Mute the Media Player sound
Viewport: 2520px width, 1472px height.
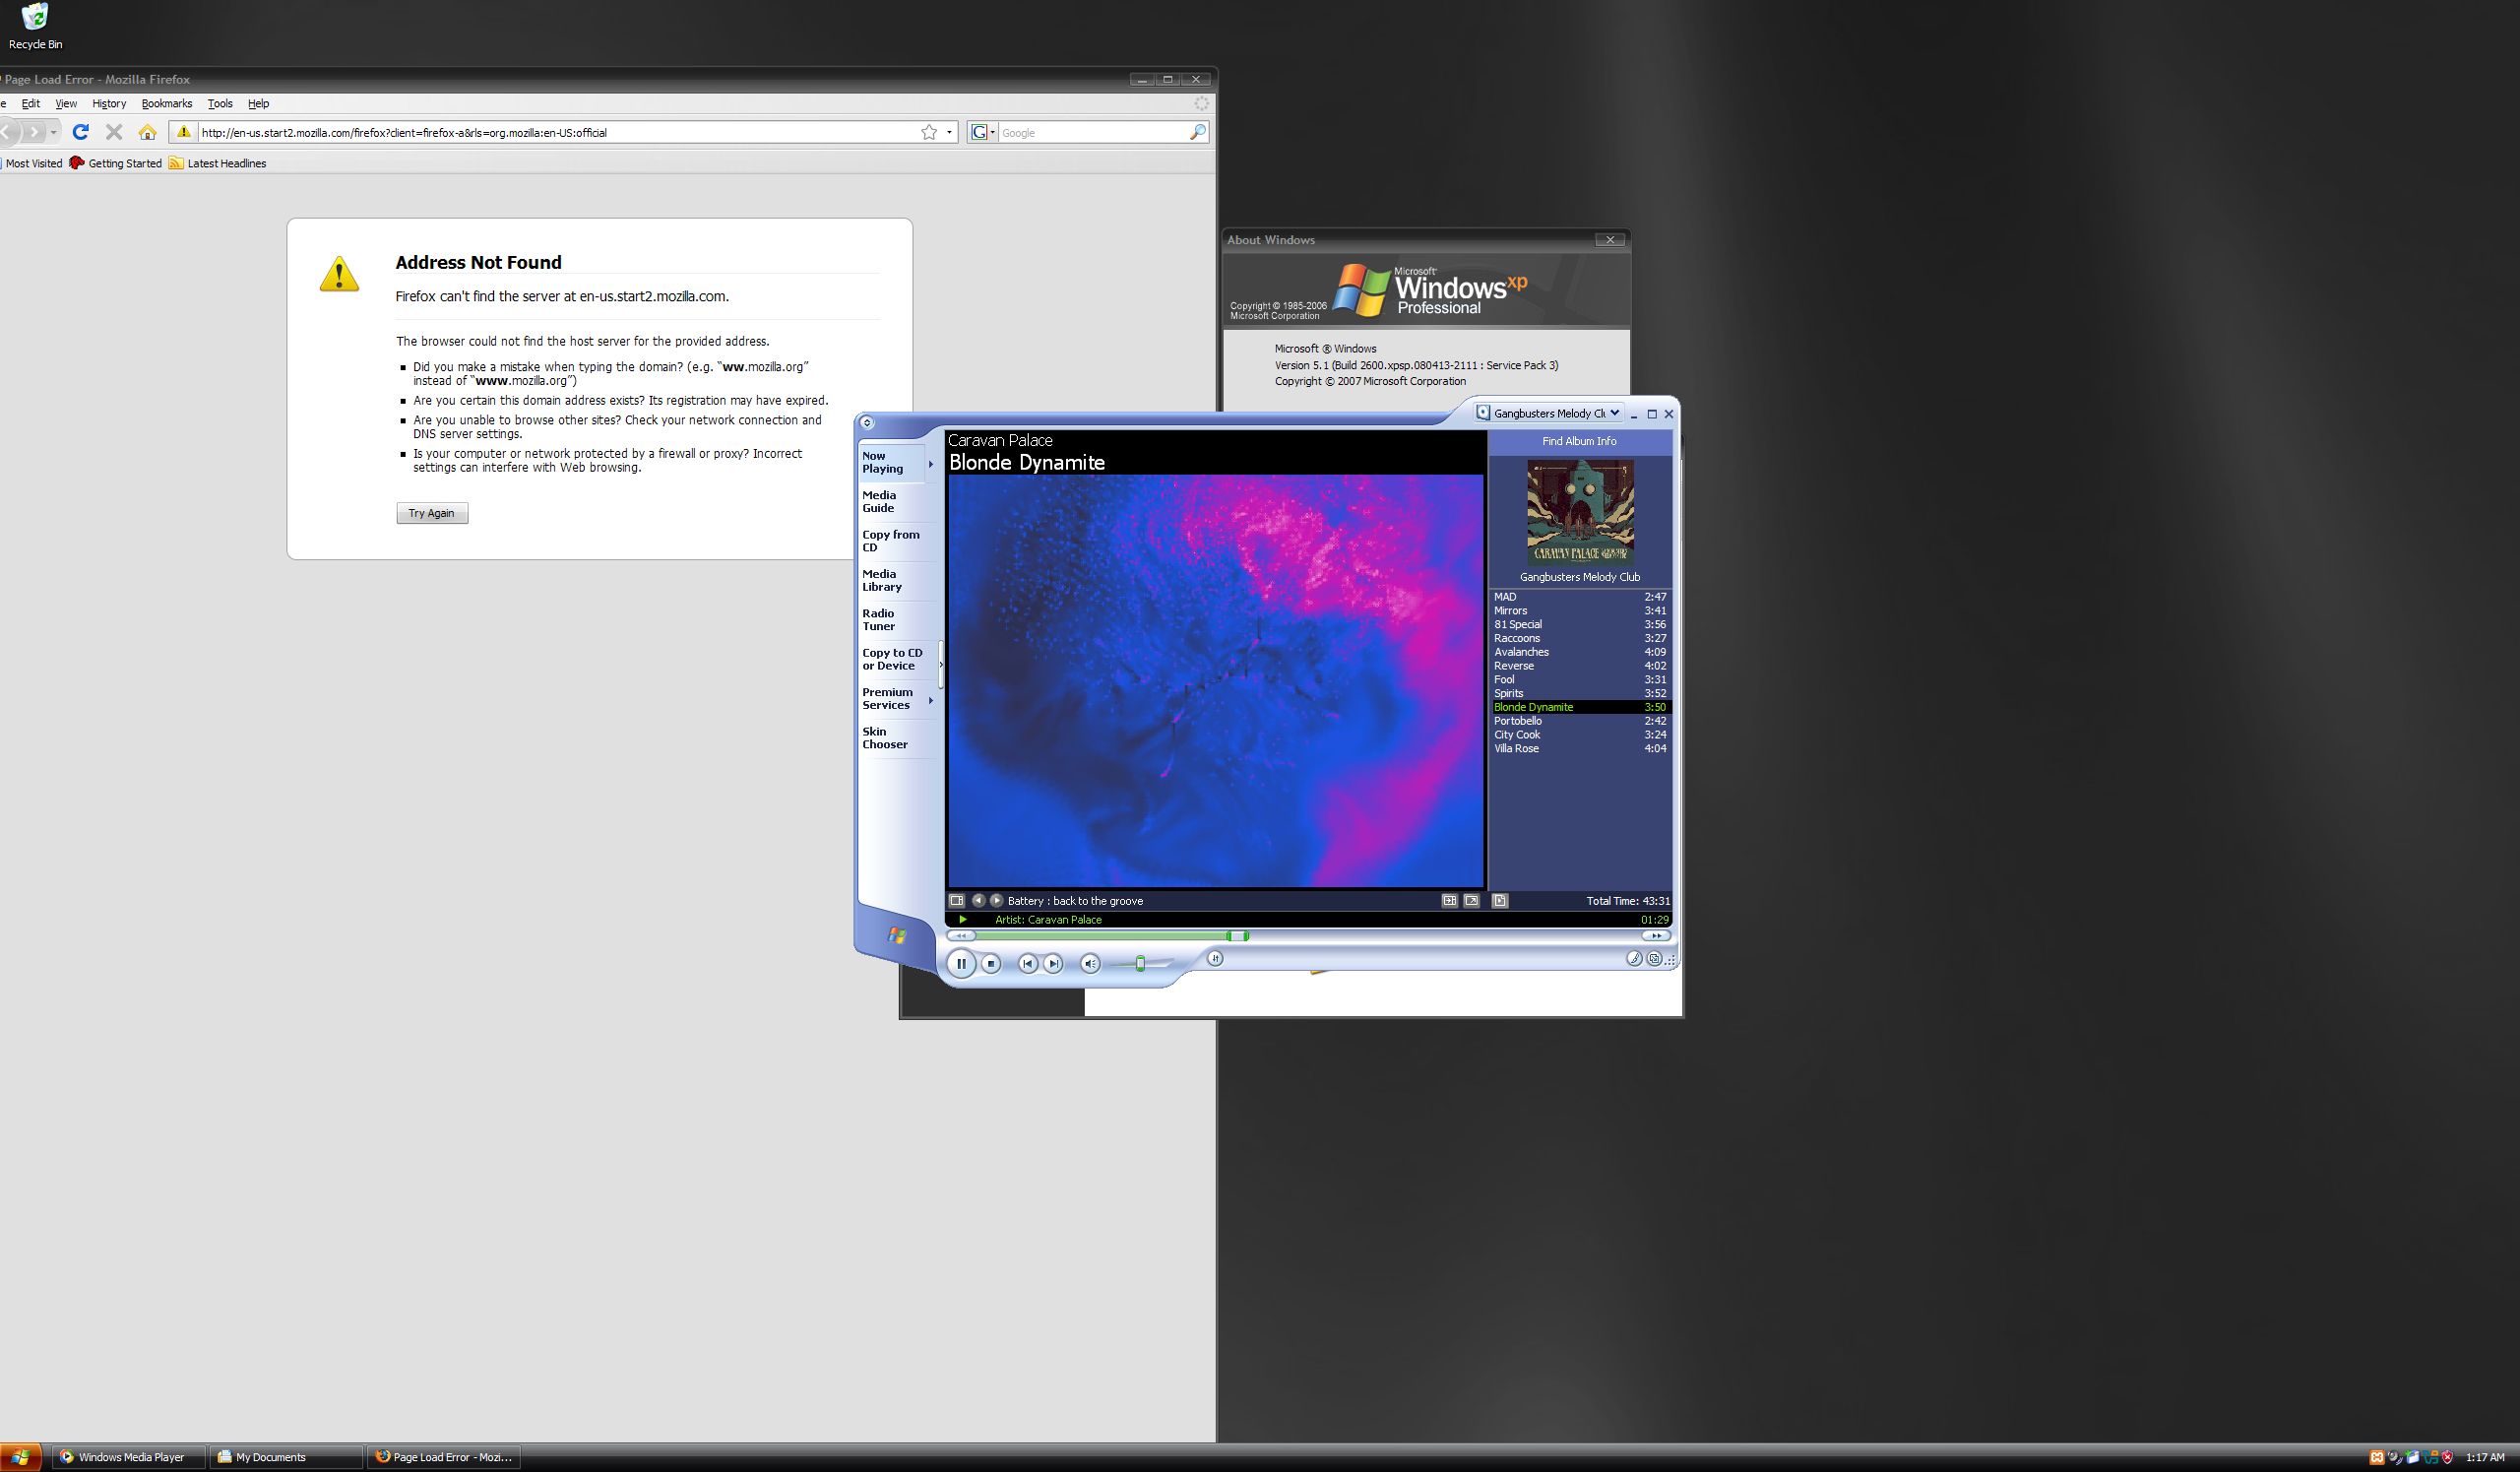(x=1090, y=964)
